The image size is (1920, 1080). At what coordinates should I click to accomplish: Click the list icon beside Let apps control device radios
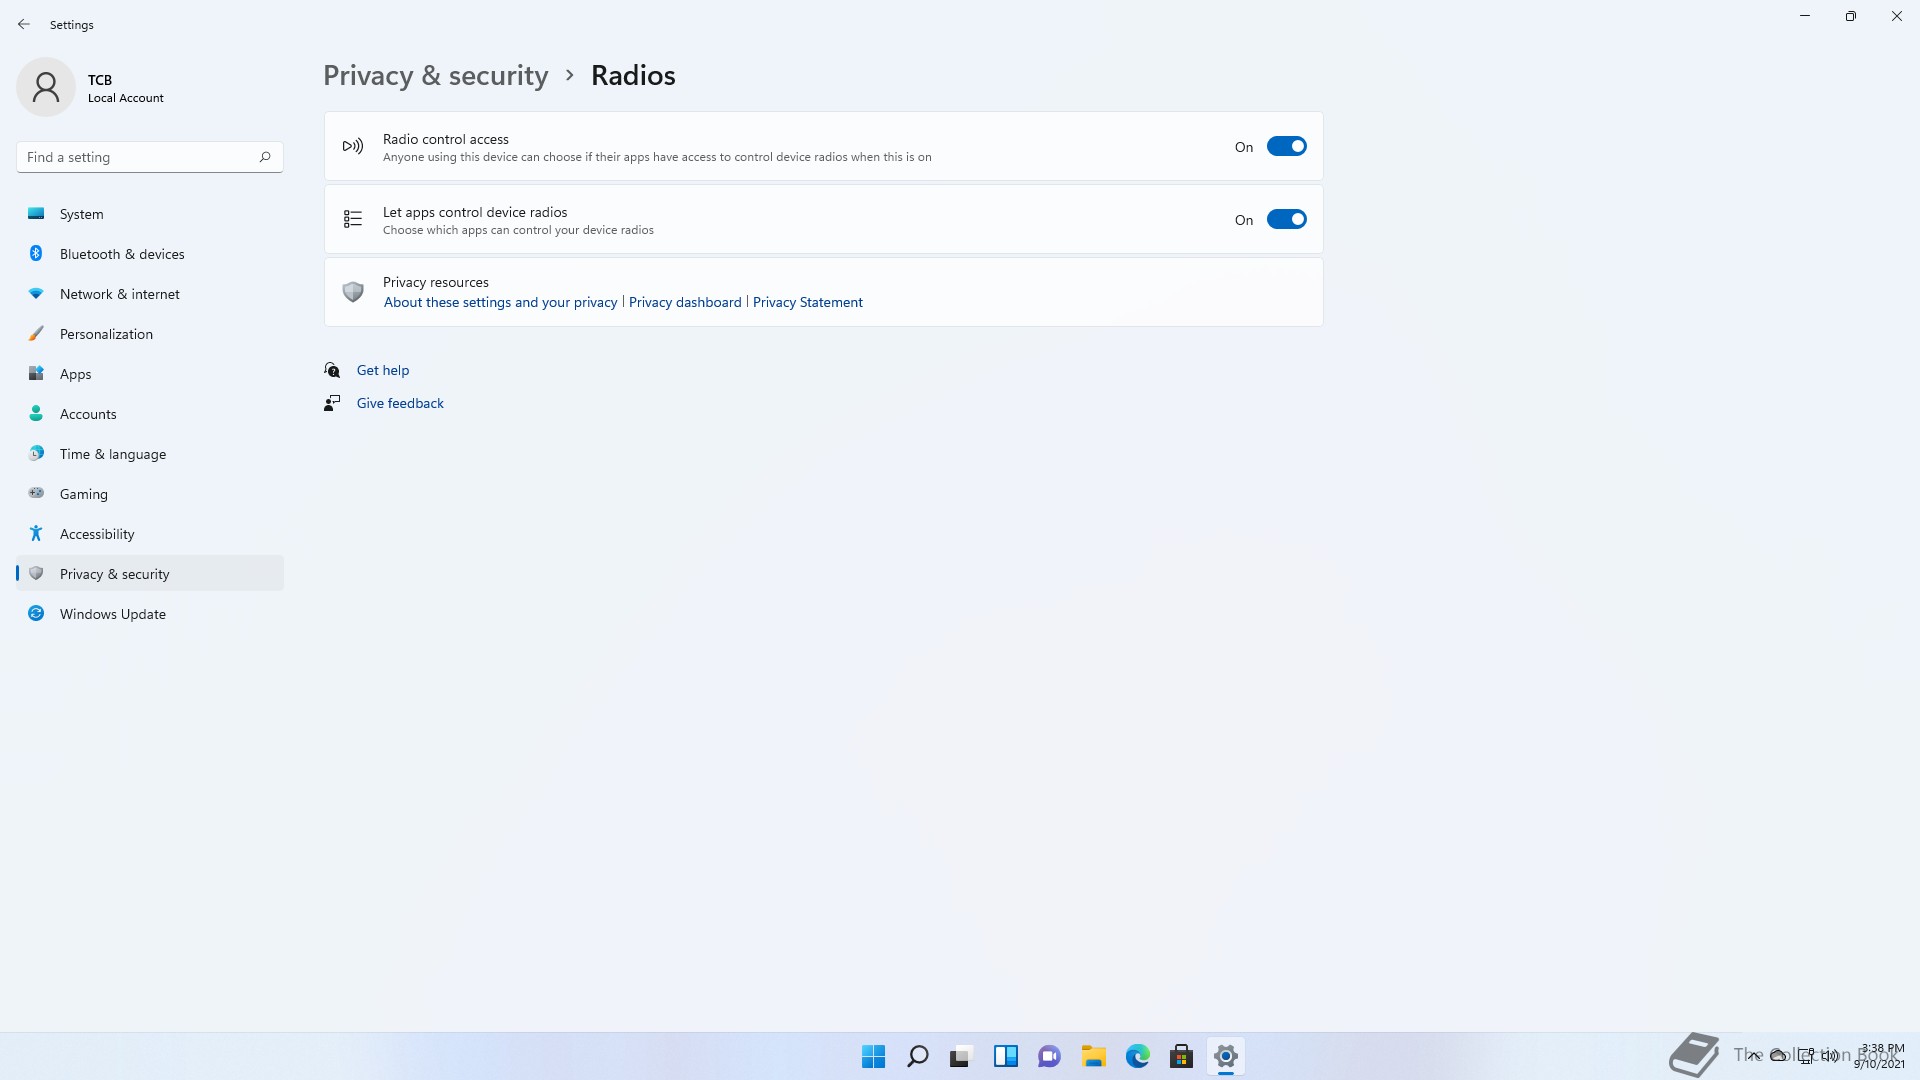point(353,219)
